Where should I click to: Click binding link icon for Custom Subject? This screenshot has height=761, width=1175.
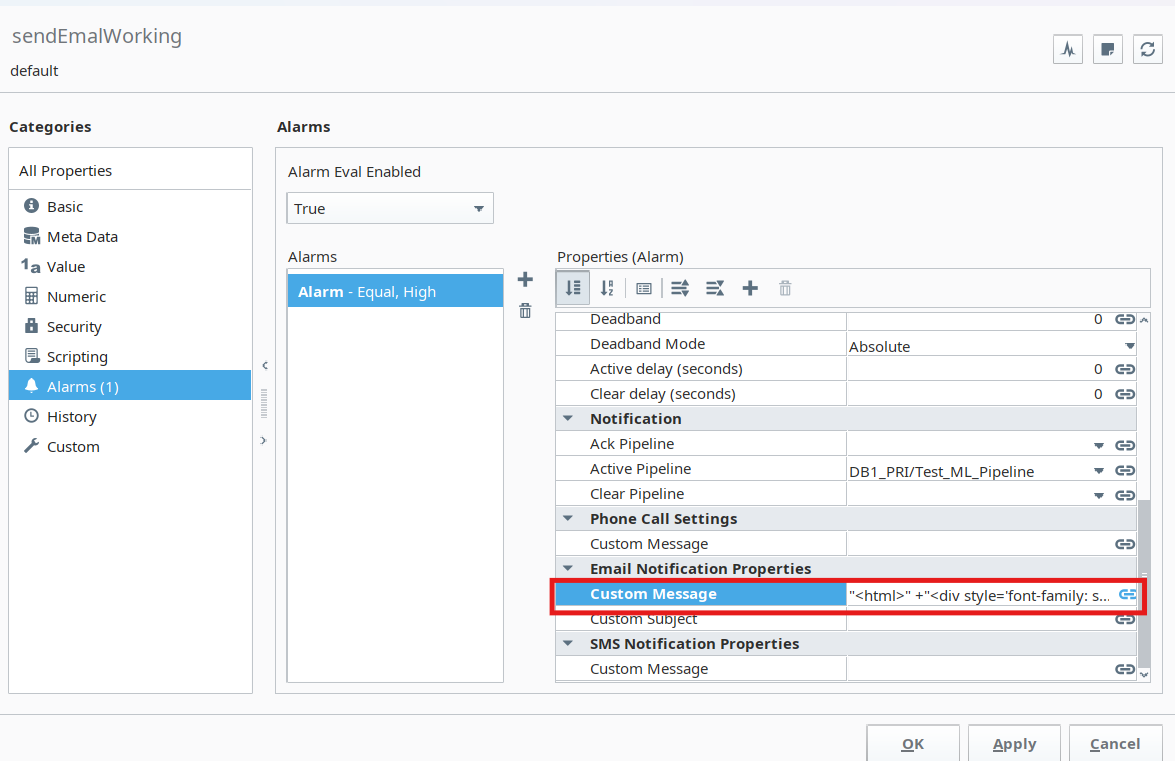[x=1125, y=619]
